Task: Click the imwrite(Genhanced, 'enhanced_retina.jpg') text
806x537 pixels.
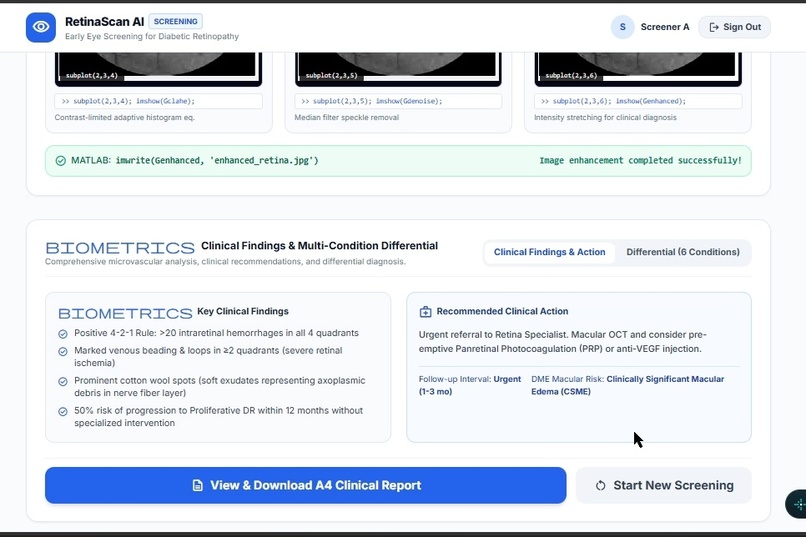Action: (217, 160)
